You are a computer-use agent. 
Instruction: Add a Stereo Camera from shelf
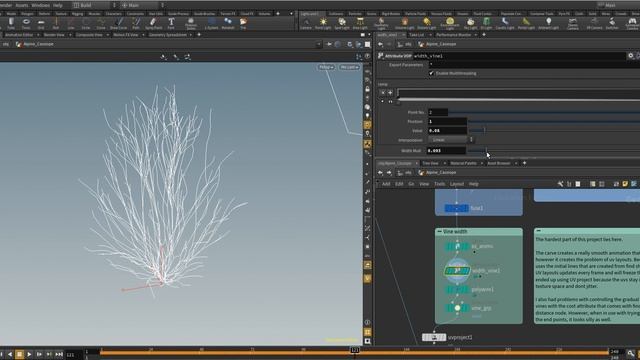click(x=573, y=23)
